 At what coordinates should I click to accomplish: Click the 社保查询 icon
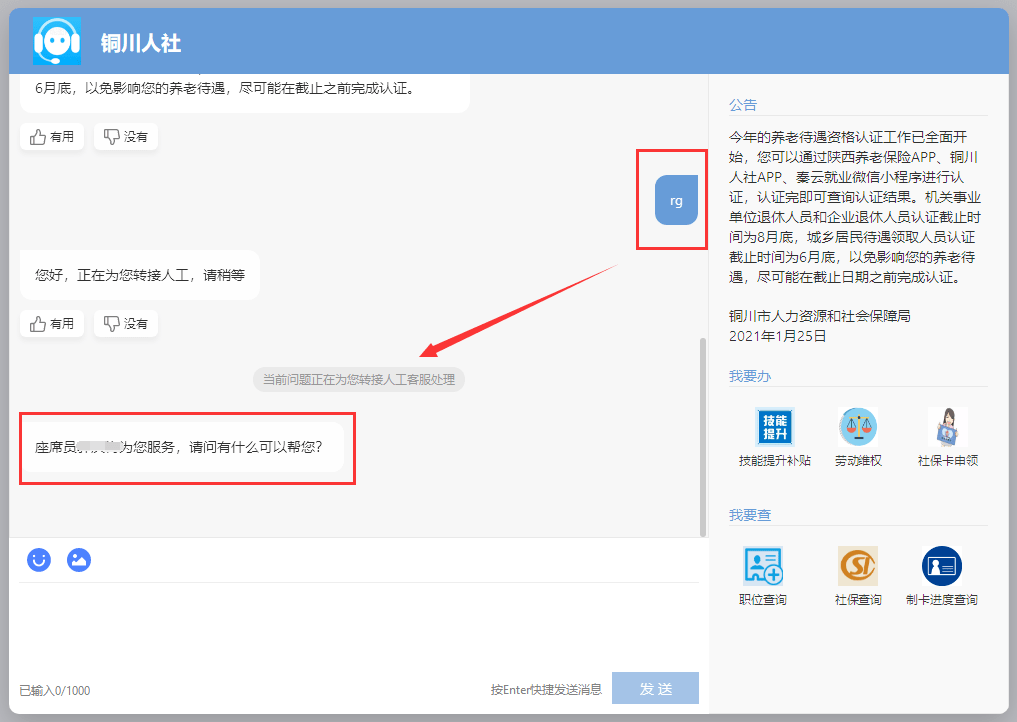(858, 566)
